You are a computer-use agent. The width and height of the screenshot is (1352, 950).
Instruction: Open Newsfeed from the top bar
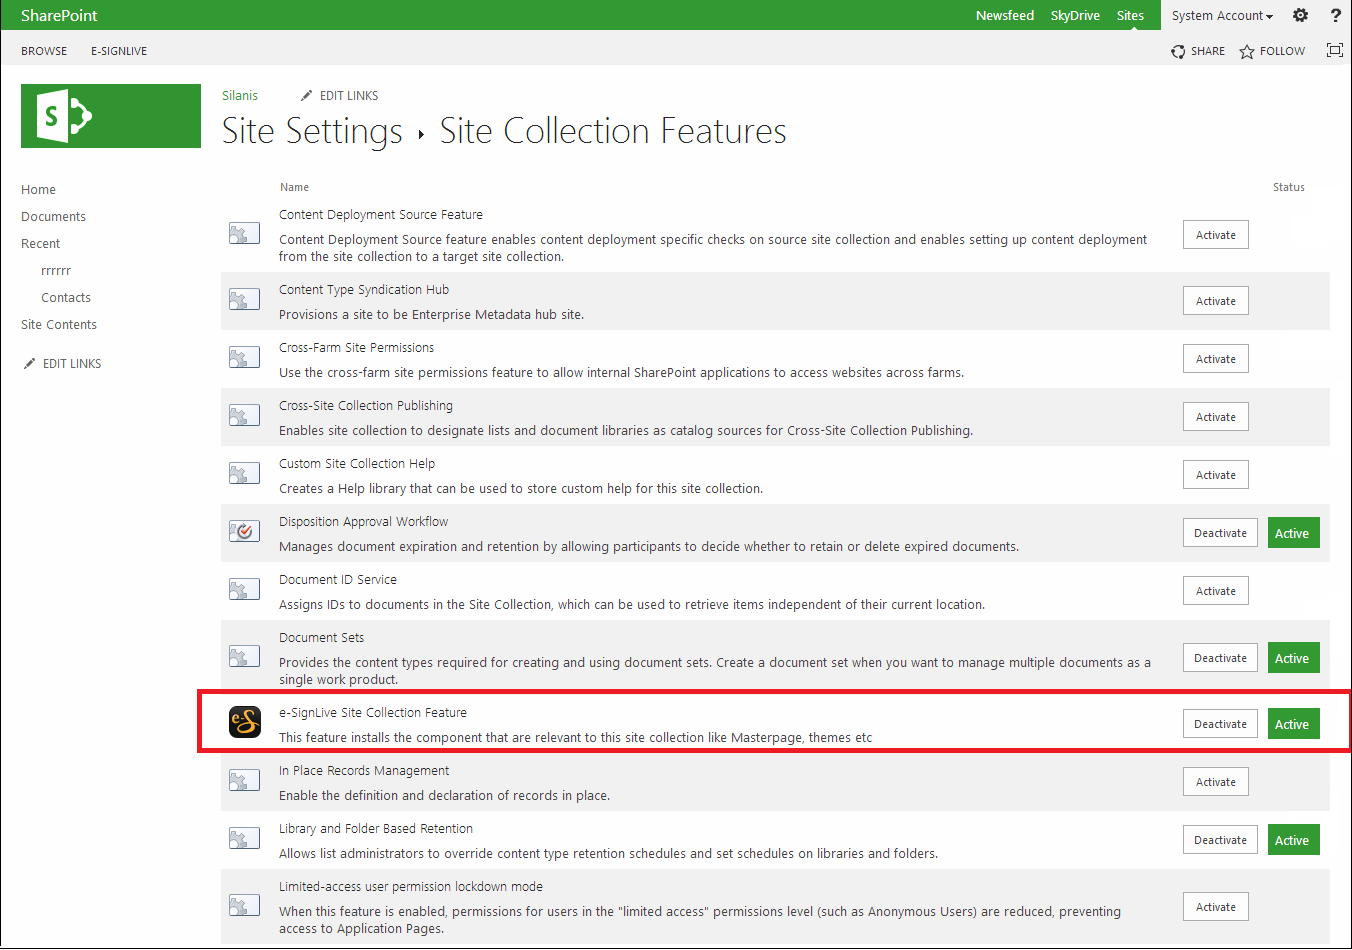tap(1004, 15)
